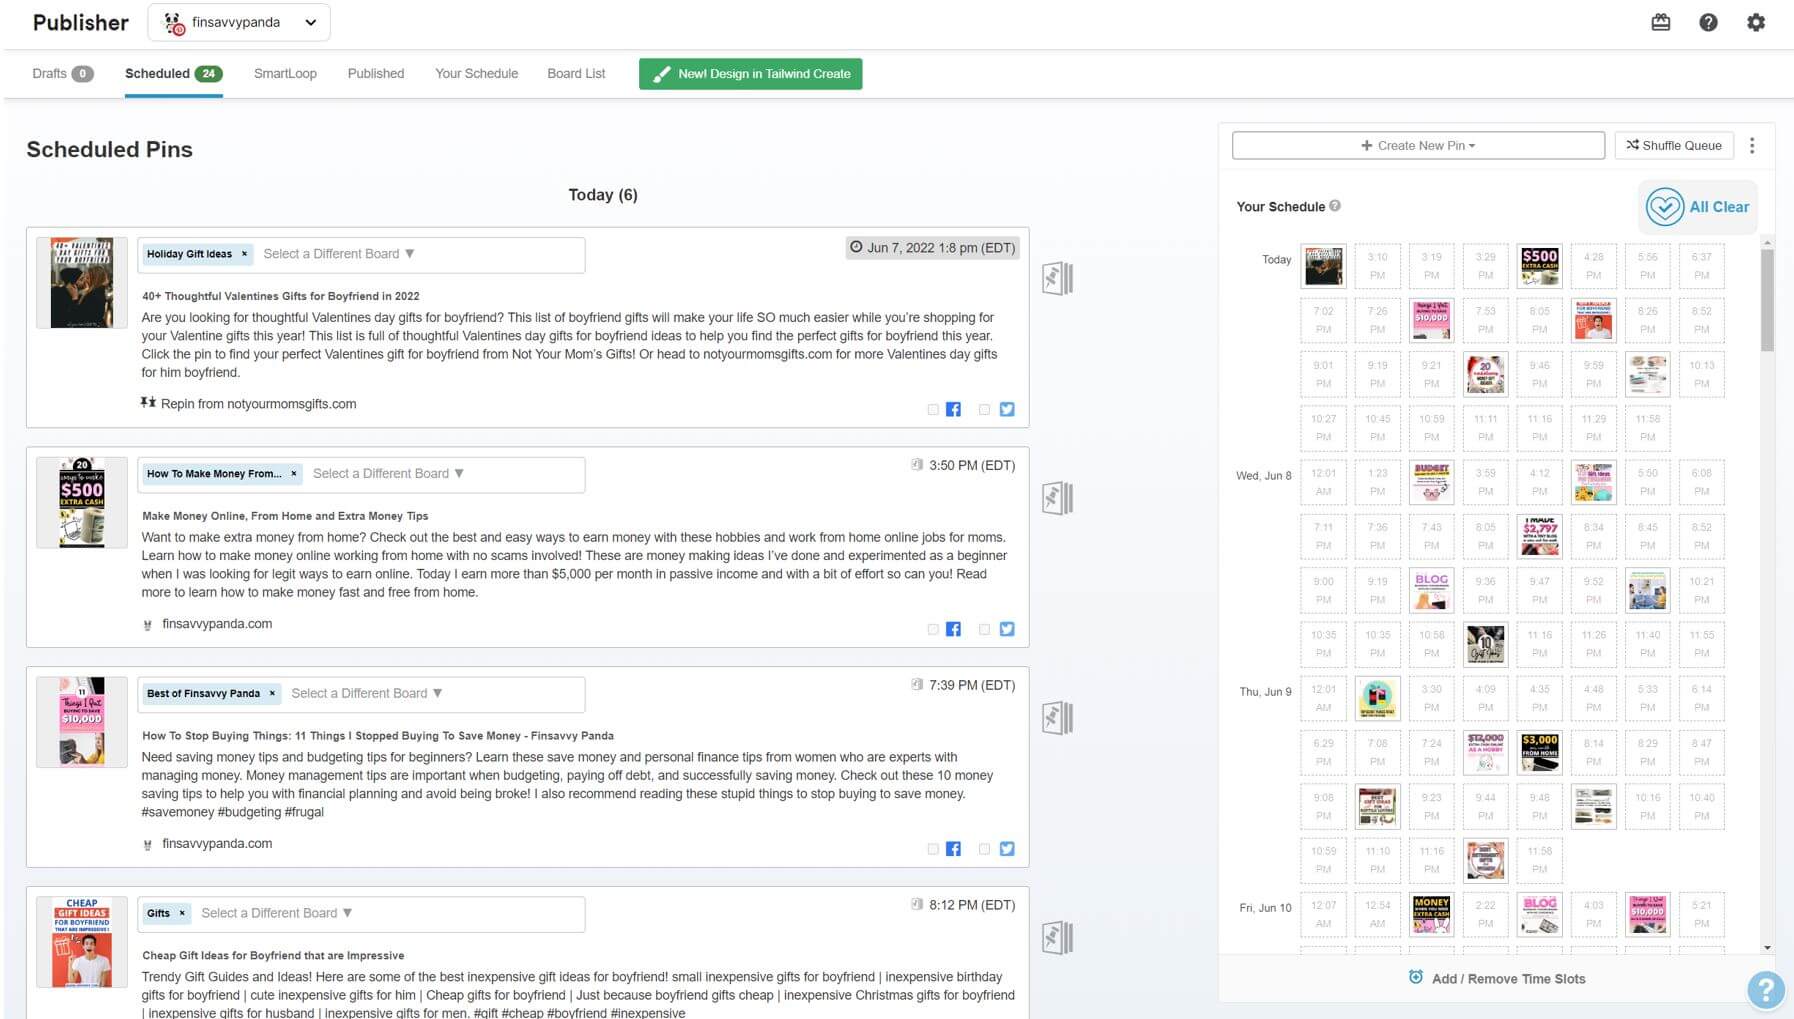Remove Best of Finsavvy Panda board tag

[272, 694]
